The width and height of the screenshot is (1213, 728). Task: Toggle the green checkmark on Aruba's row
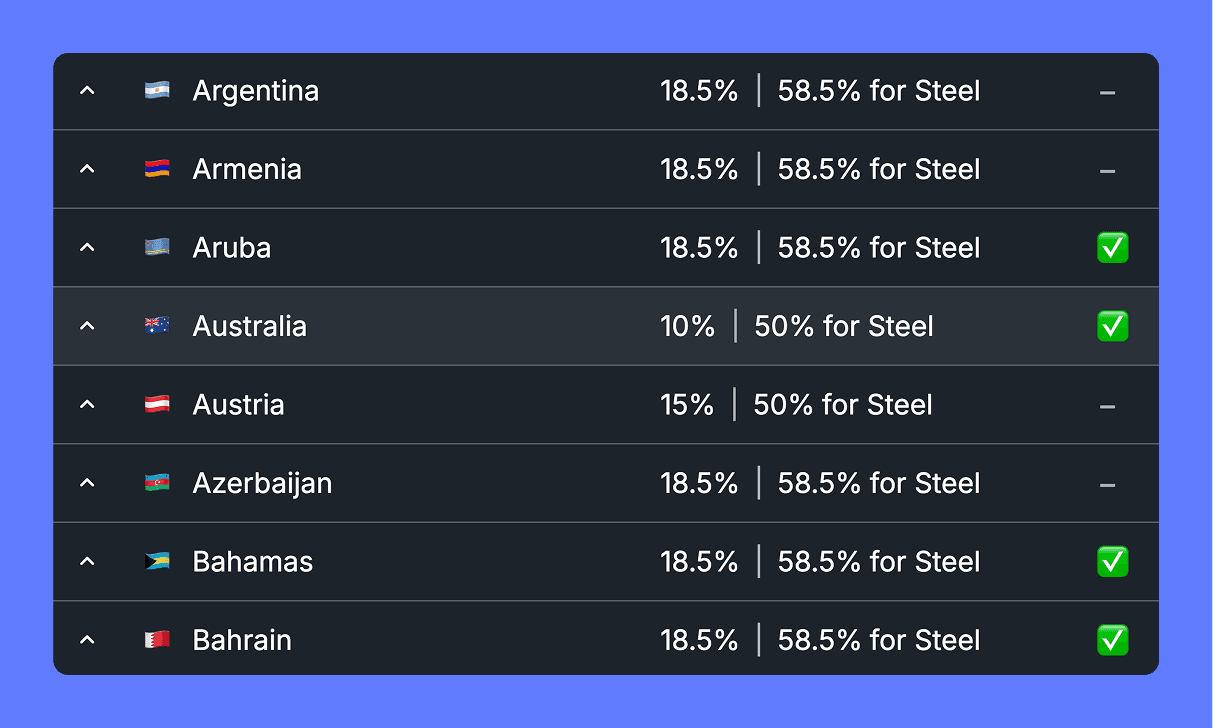coord(1113,248)
